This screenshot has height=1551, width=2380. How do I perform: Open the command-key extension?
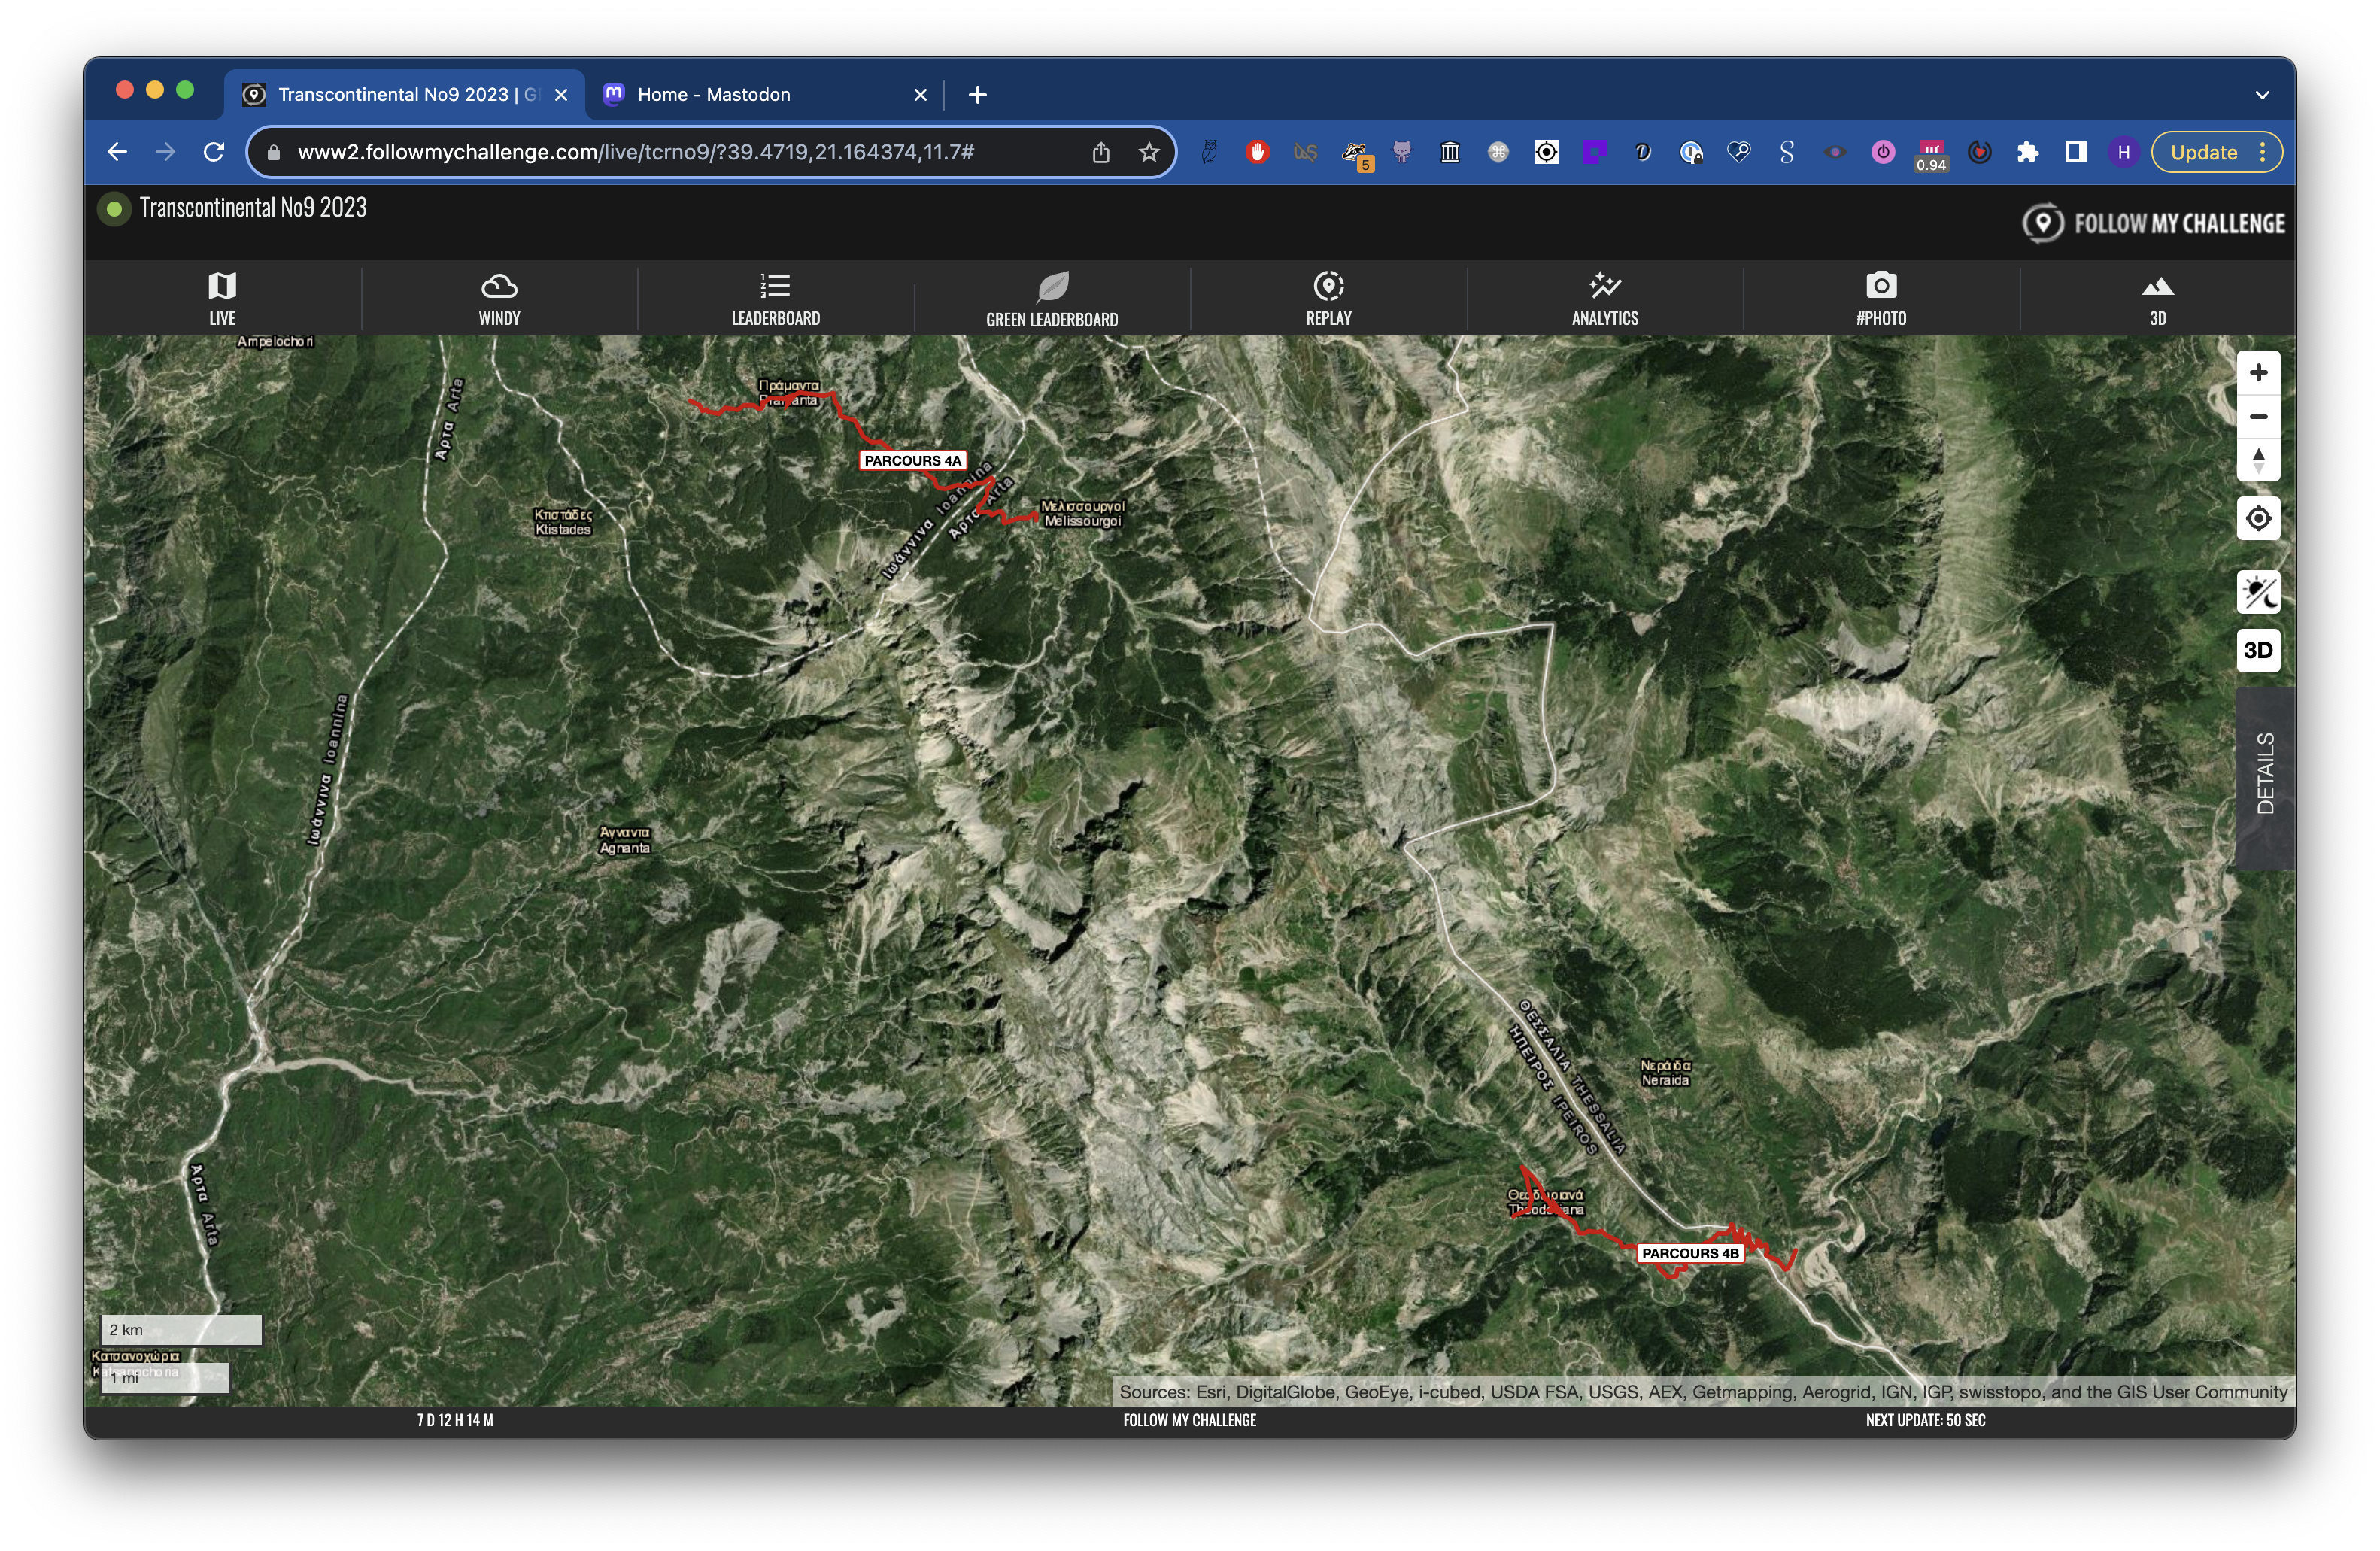[1498, 152]
